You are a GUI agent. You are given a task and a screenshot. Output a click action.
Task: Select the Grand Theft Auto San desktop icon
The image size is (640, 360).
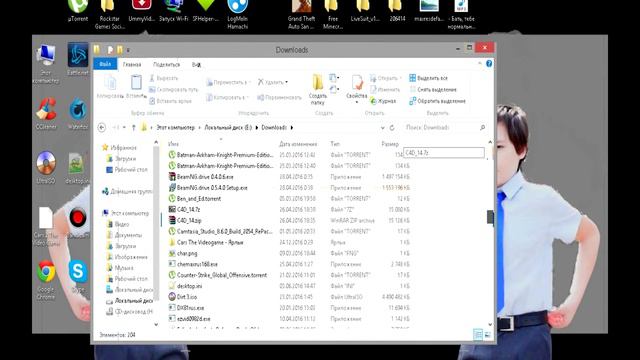pyautogui.click(x=301, y=15)
